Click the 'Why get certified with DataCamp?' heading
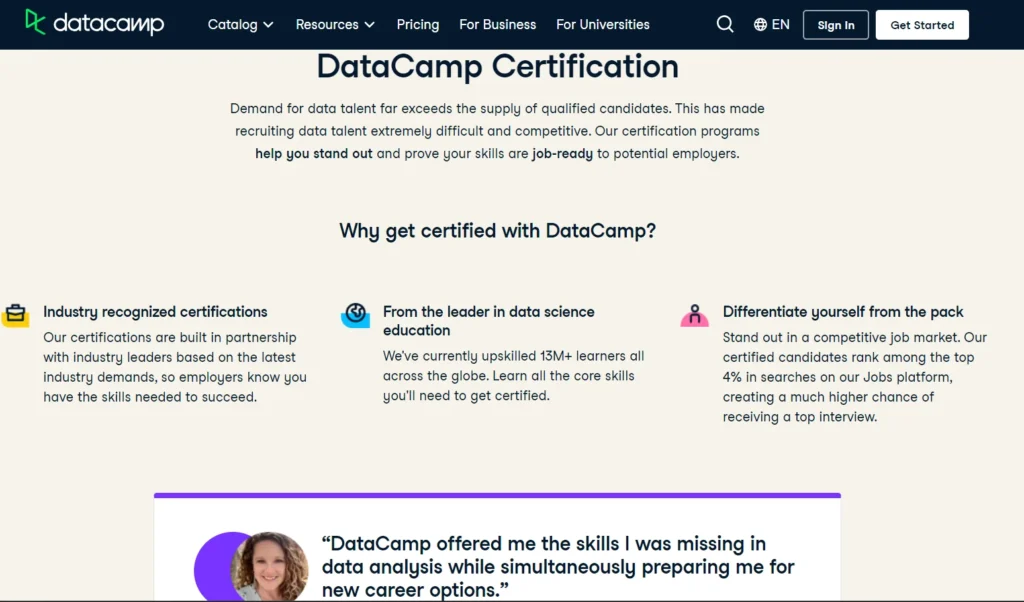 498,230
